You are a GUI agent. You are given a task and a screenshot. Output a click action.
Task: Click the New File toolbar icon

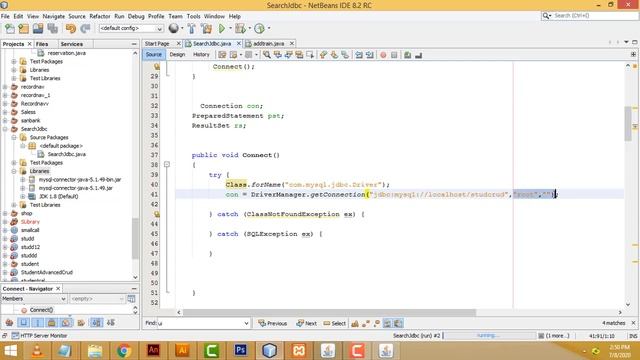(x=10, y=28)
